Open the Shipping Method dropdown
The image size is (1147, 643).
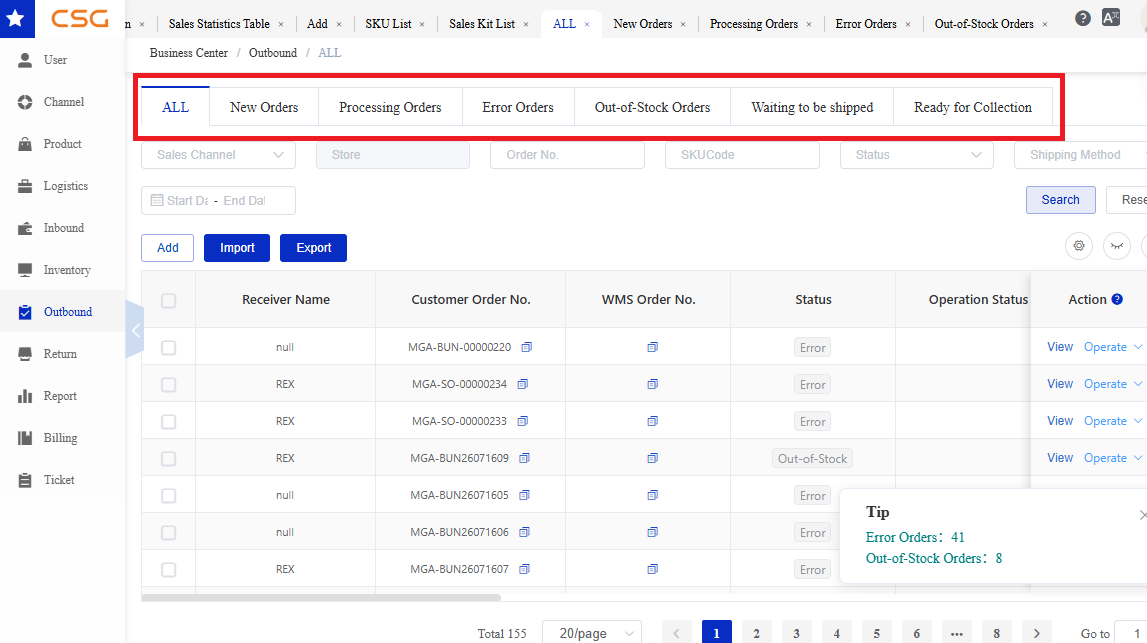pyautogui.click(x=1080, y=155)
